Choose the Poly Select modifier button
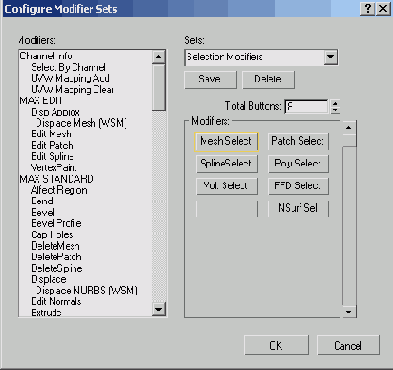Screen dimensions: 393x370 (298, 164)
